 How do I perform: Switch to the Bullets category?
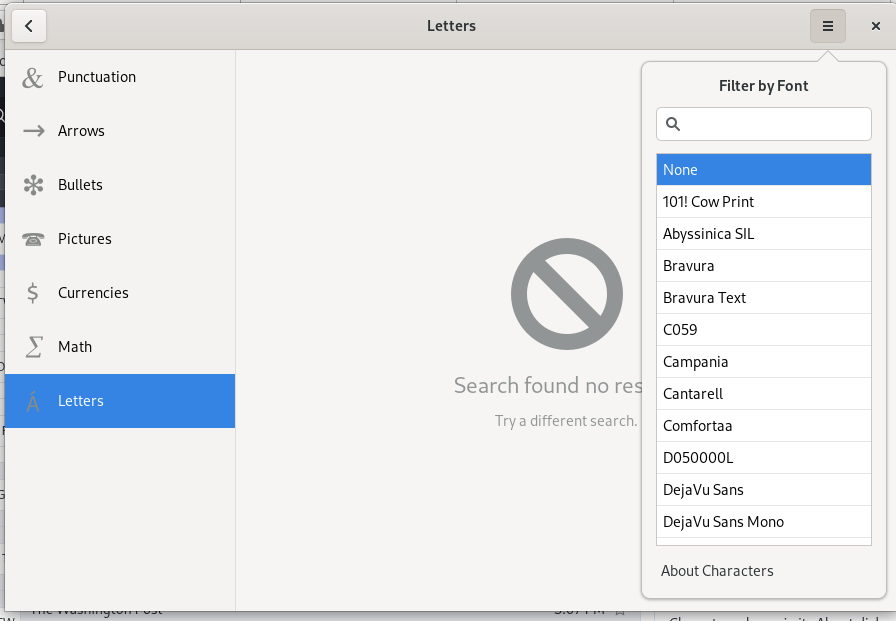tap(120, 185)
